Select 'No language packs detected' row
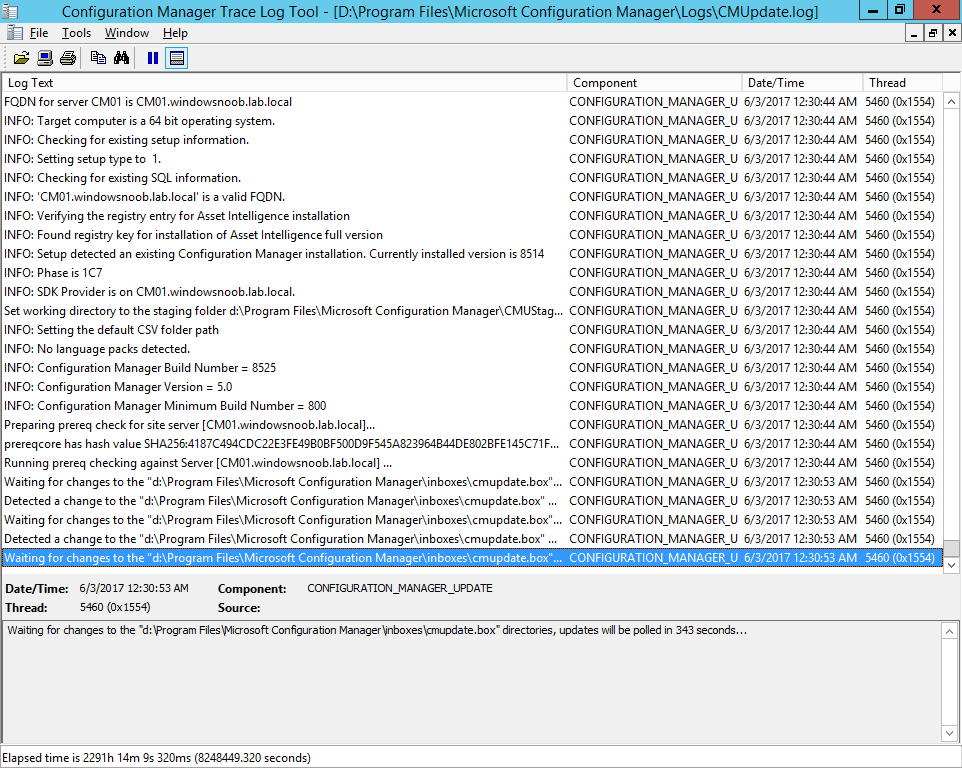Viewport: 962px width, 768px height. 472,349
